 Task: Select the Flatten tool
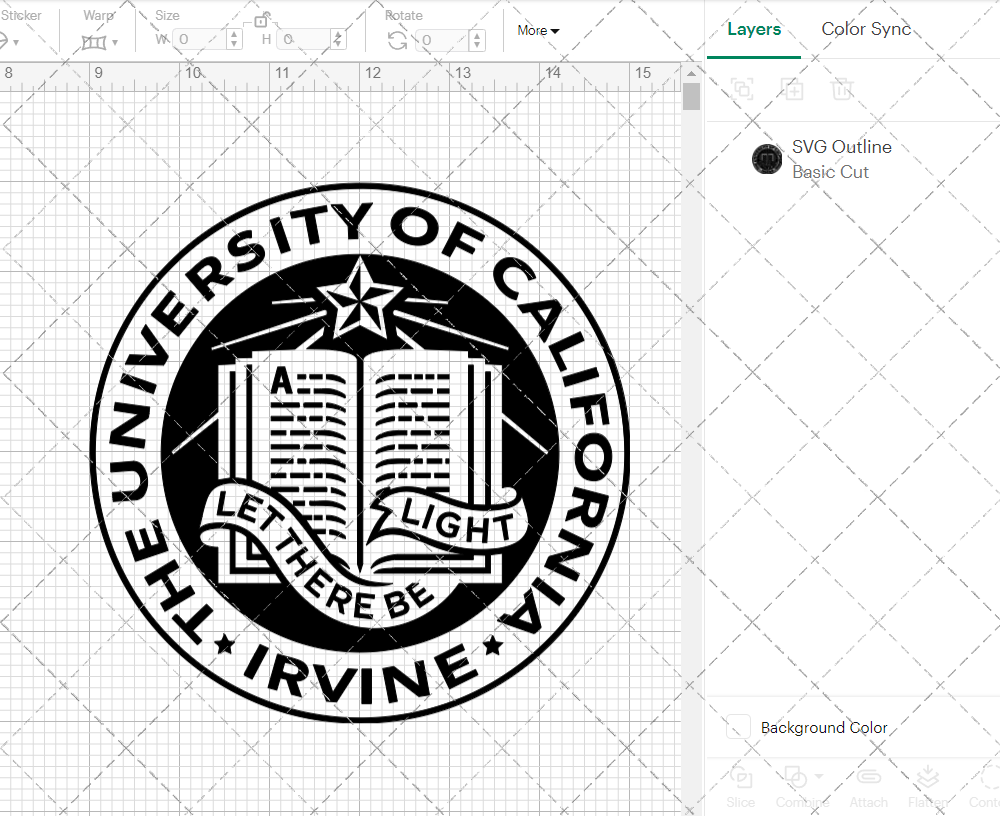coord(927,778)
